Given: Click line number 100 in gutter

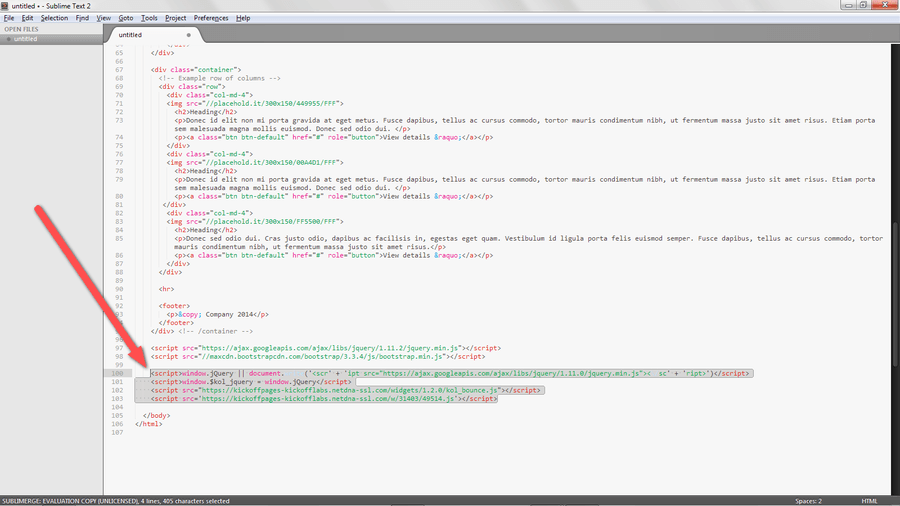Looking at the screenshot, I should click(x=118, y=373).
